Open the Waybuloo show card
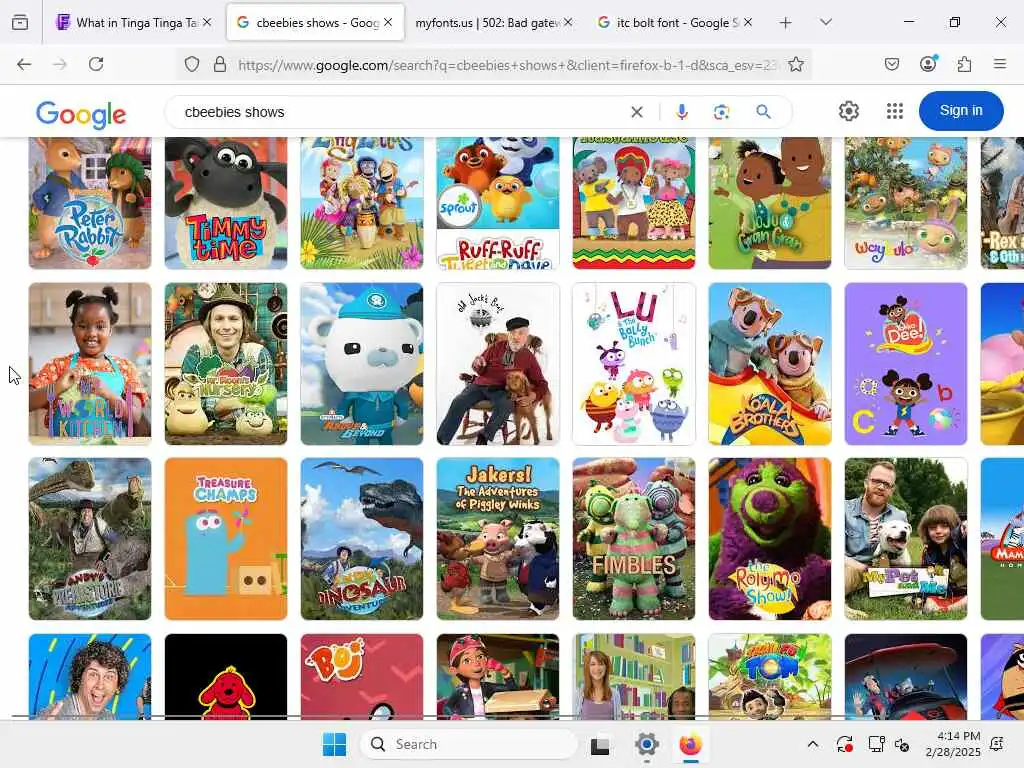 906,203
